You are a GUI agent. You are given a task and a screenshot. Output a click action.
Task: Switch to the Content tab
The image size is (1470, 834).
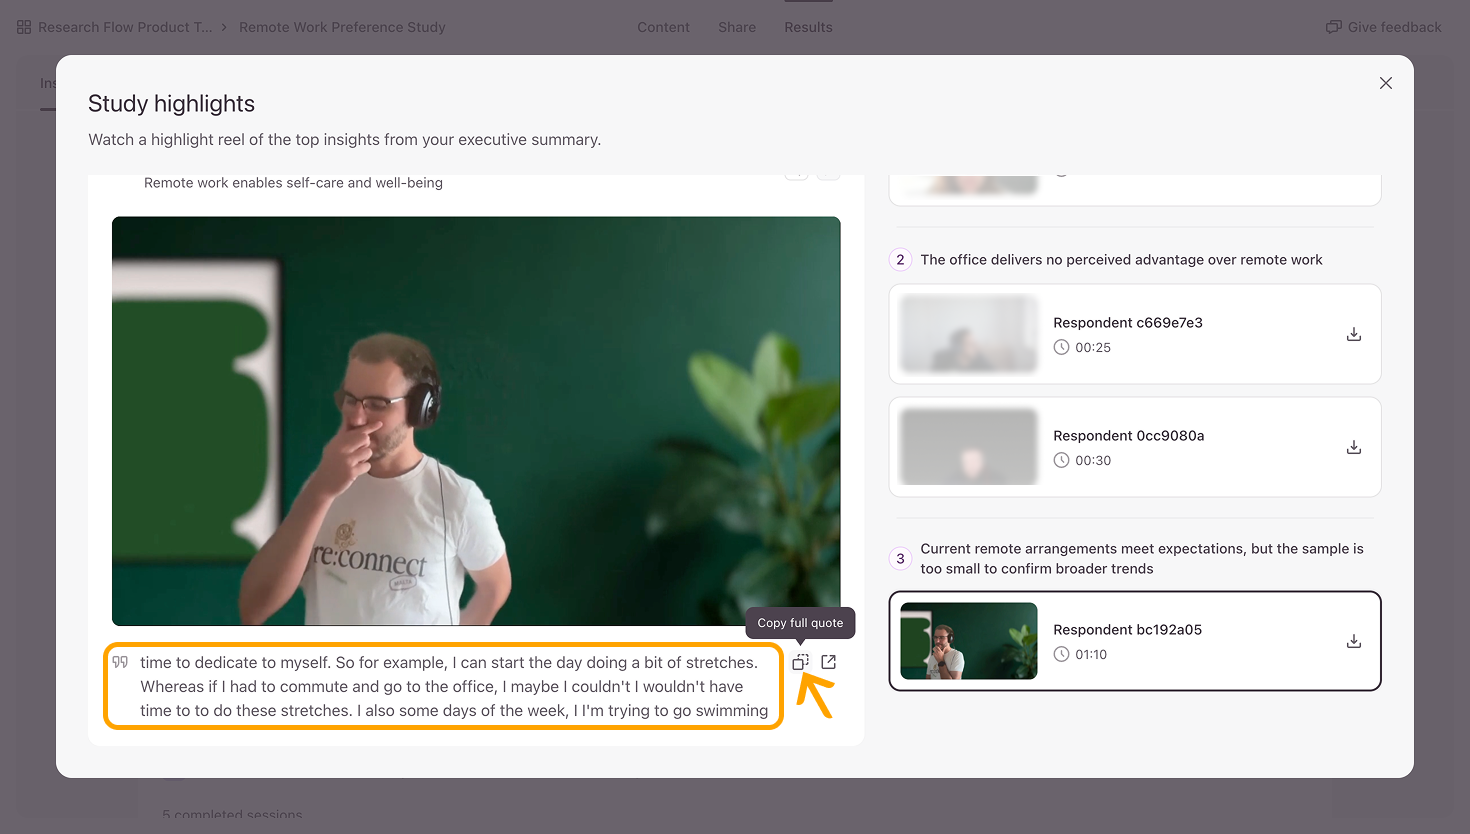point(663,27)
